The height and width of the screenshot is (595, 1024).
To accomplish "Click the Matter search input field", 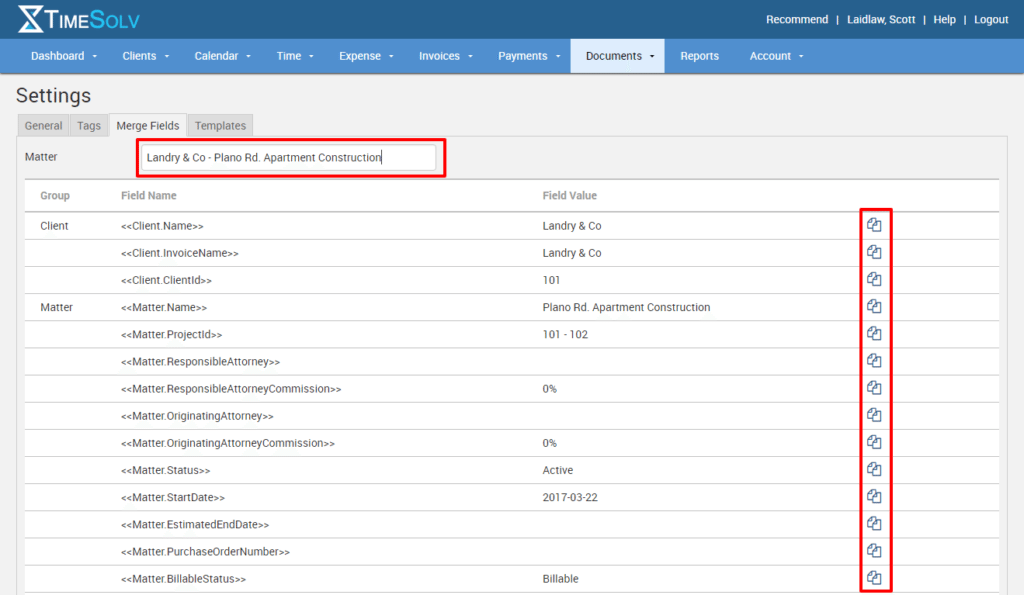I will 288,158.
